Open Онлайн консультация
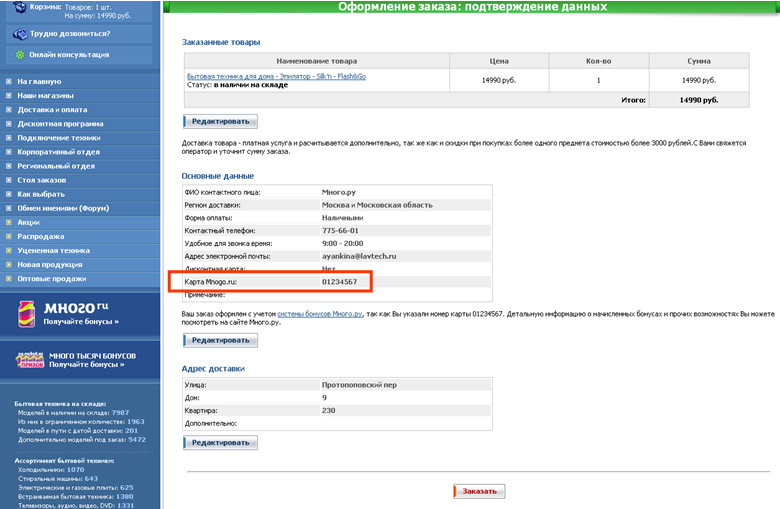The height and width of the screenshot is (509, 780). click(x=69, y=55)
